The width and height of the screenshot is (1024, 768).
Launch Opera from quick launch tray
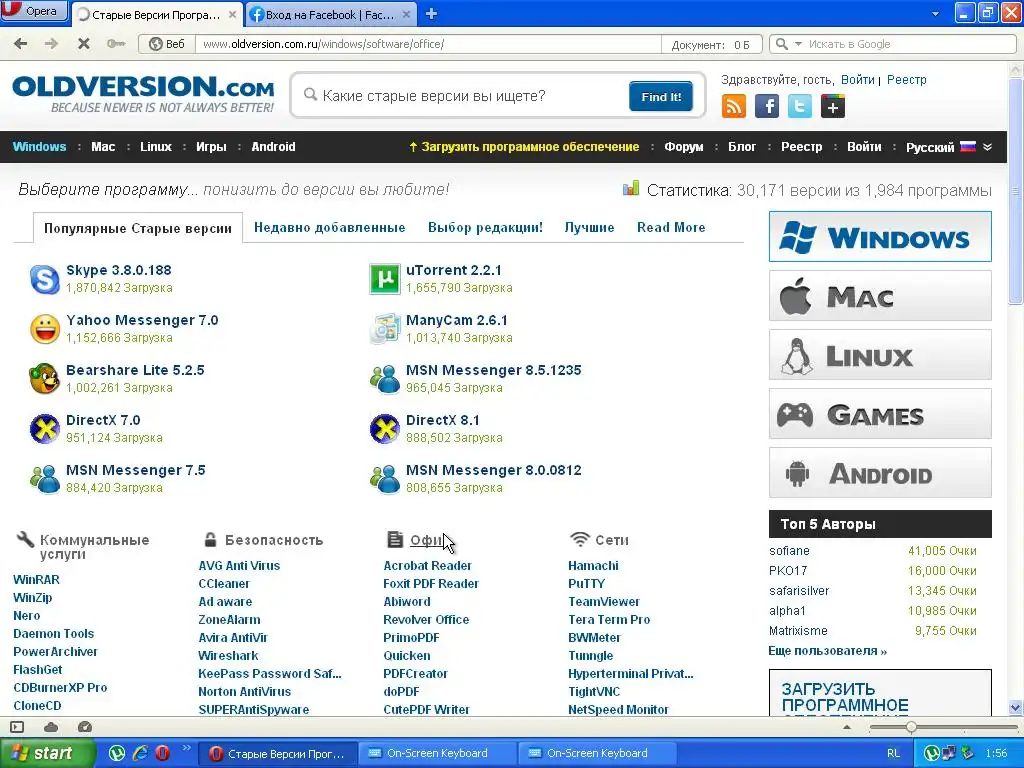162,753
